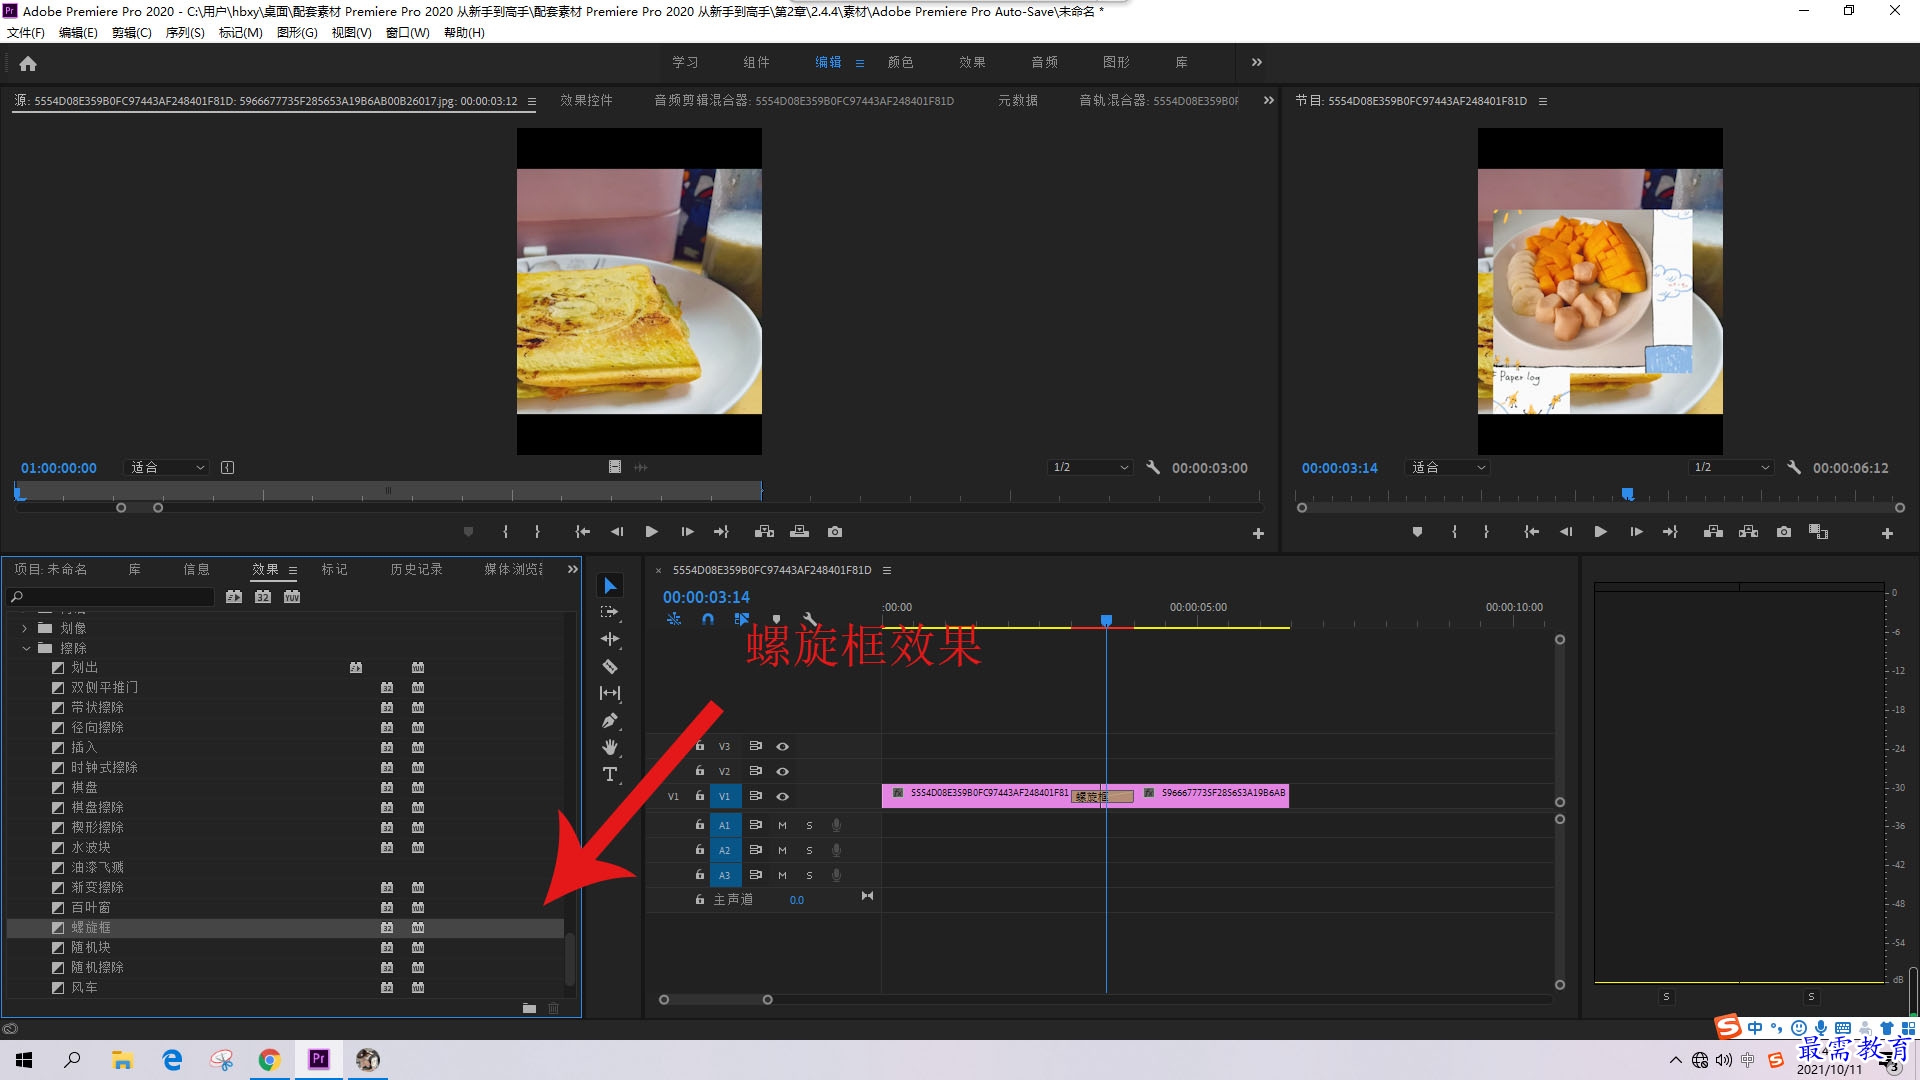Filter accelerated effects icon in Effects panel

point(234,597)
